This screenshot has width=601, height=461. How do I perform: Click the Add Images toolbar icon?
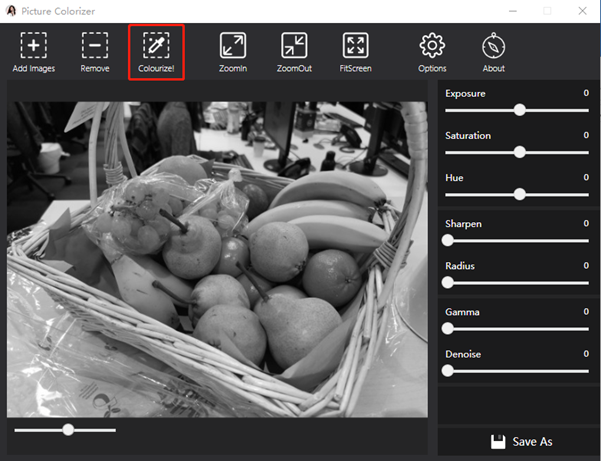point(34,46)
